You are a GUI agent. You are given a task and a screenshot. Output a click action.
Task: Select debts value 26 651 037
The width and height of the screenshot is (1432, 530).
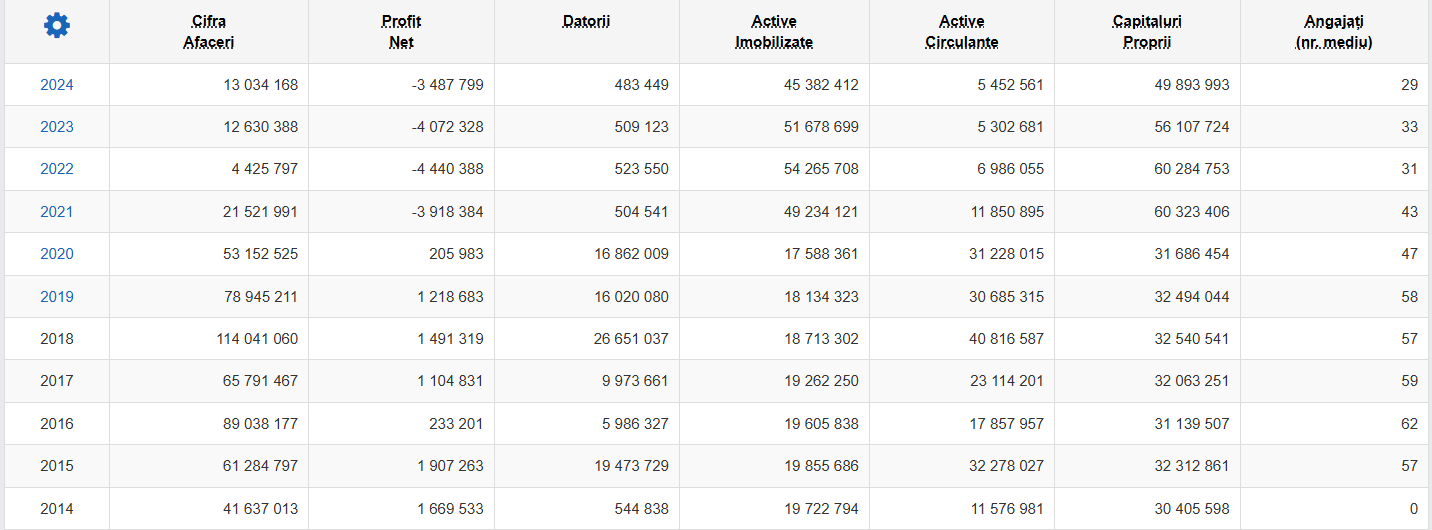click(631, 339)
